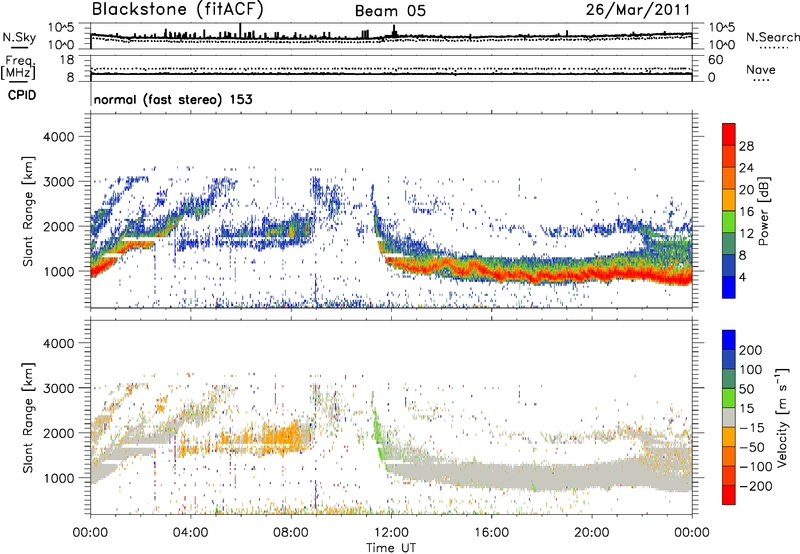The image size is (800, 554).
Task: Click the '200' label on Velocity colorbar
Action: [x=751, y=350]
